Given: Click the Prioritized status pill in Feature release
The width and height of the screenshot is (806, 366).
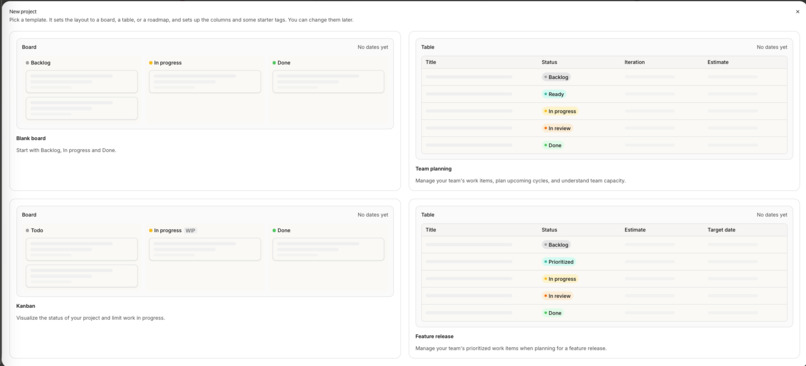Looking at the screenshot, I should click(559, 262).
